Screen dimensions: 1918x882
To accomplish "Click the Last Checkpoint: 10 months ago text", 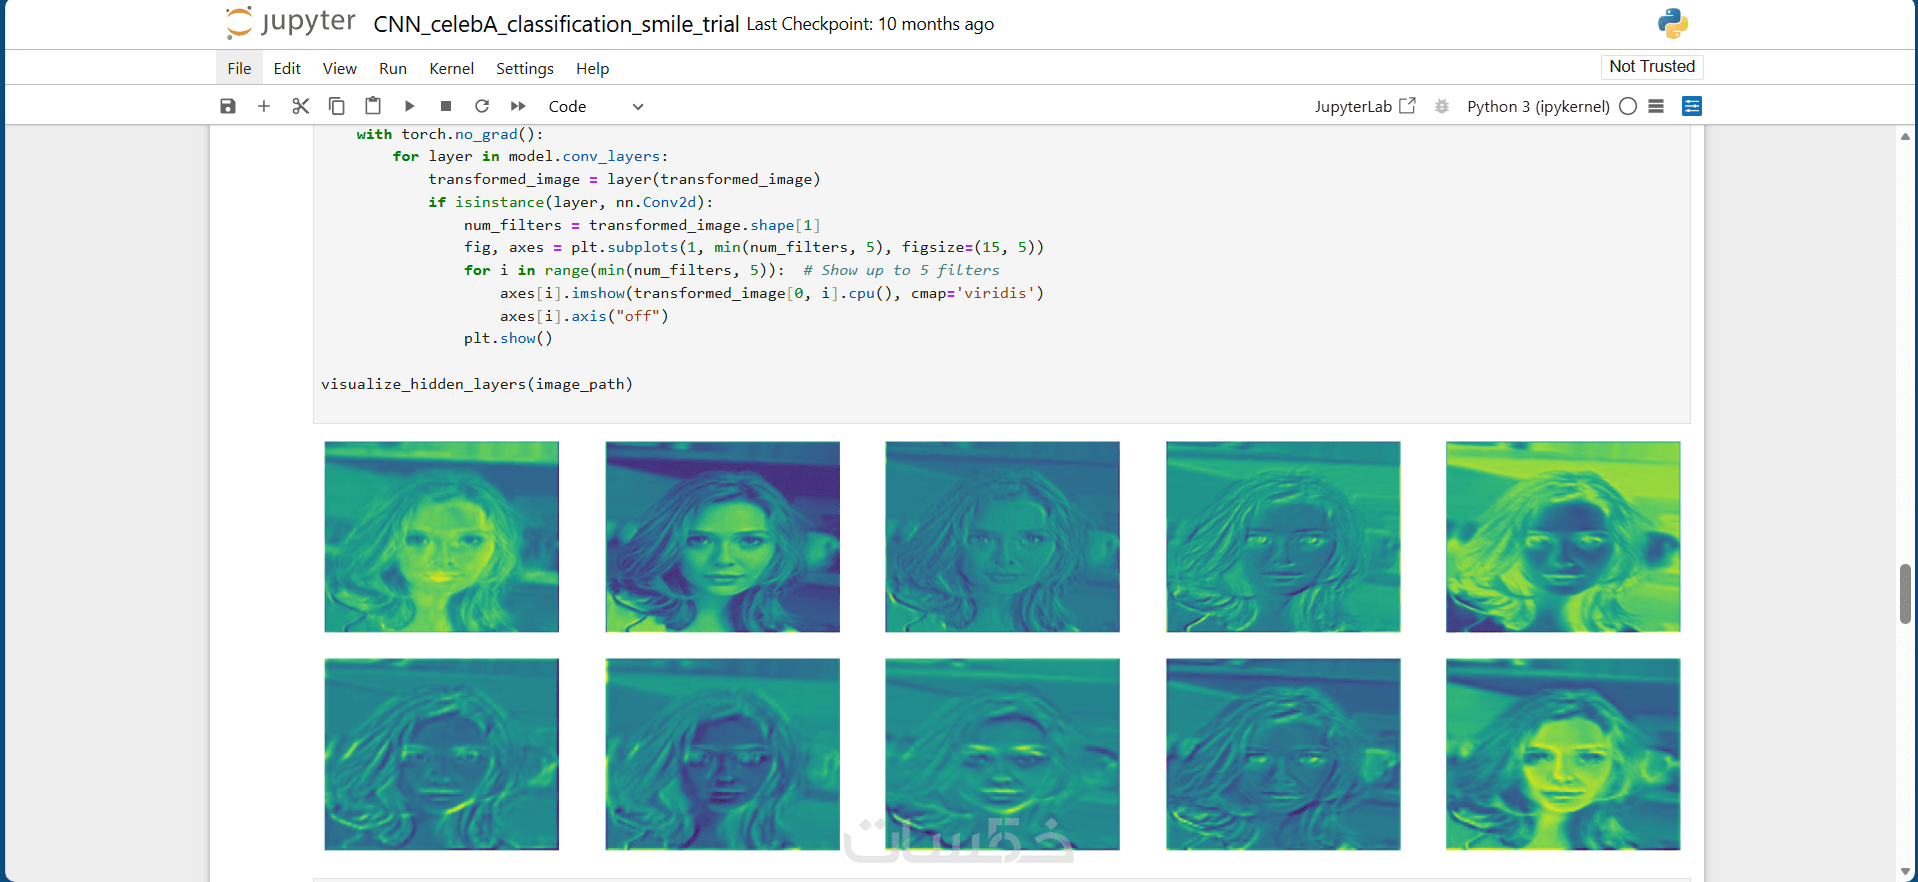I will click(870, 24).
